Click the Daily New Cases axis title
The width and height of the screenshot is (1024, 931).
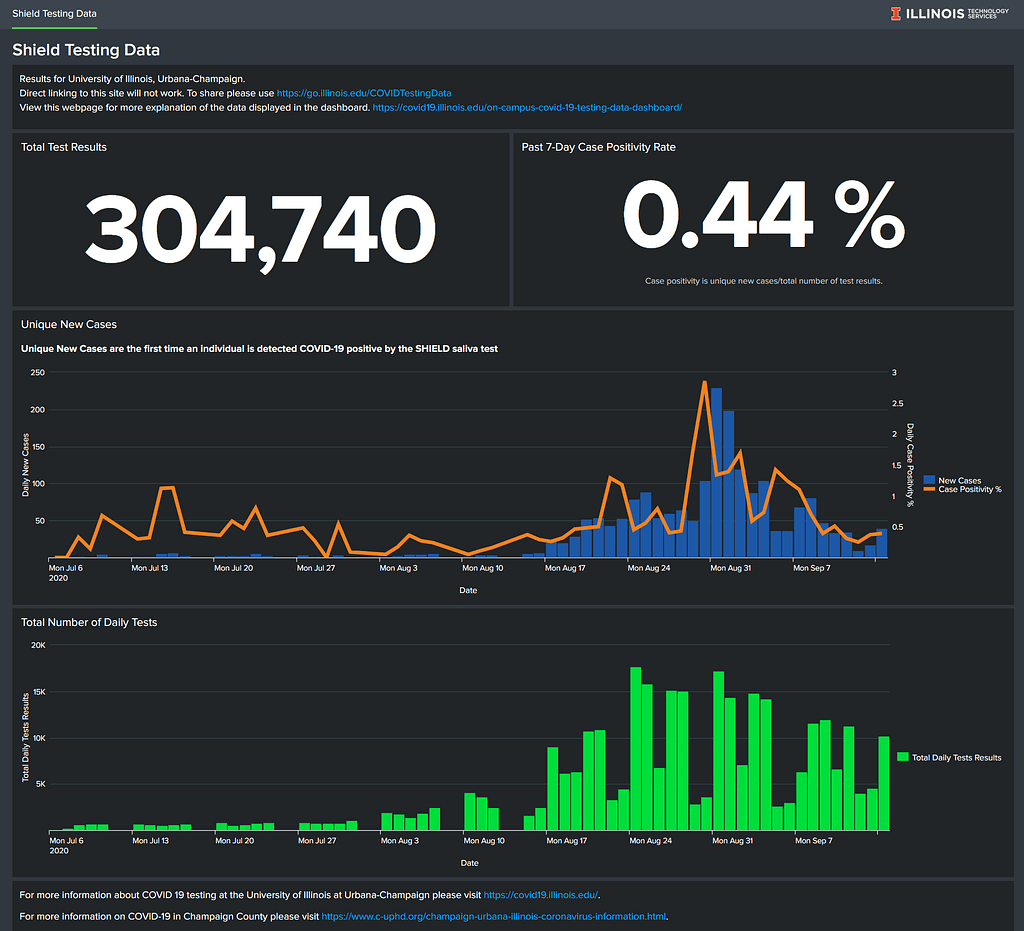pyautogui.click(x=25, y=465)
